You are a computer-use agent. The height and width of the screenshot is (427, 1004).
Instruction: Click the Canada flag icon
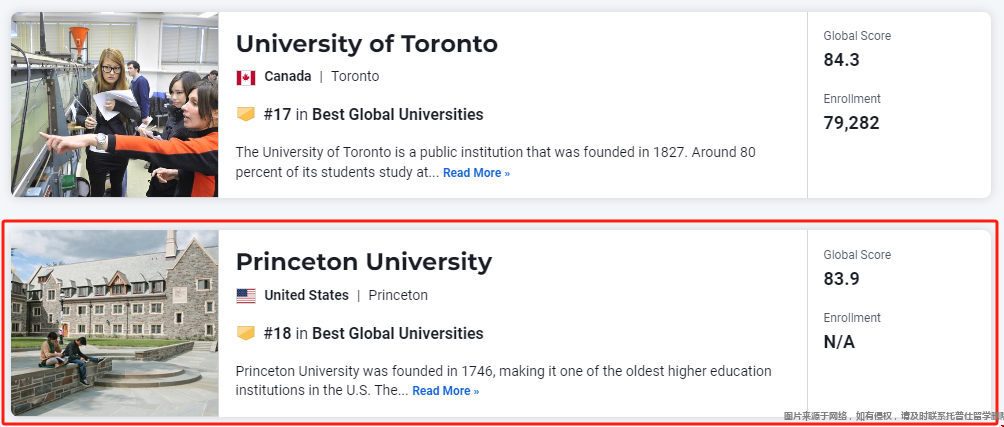tap(246, 77)
